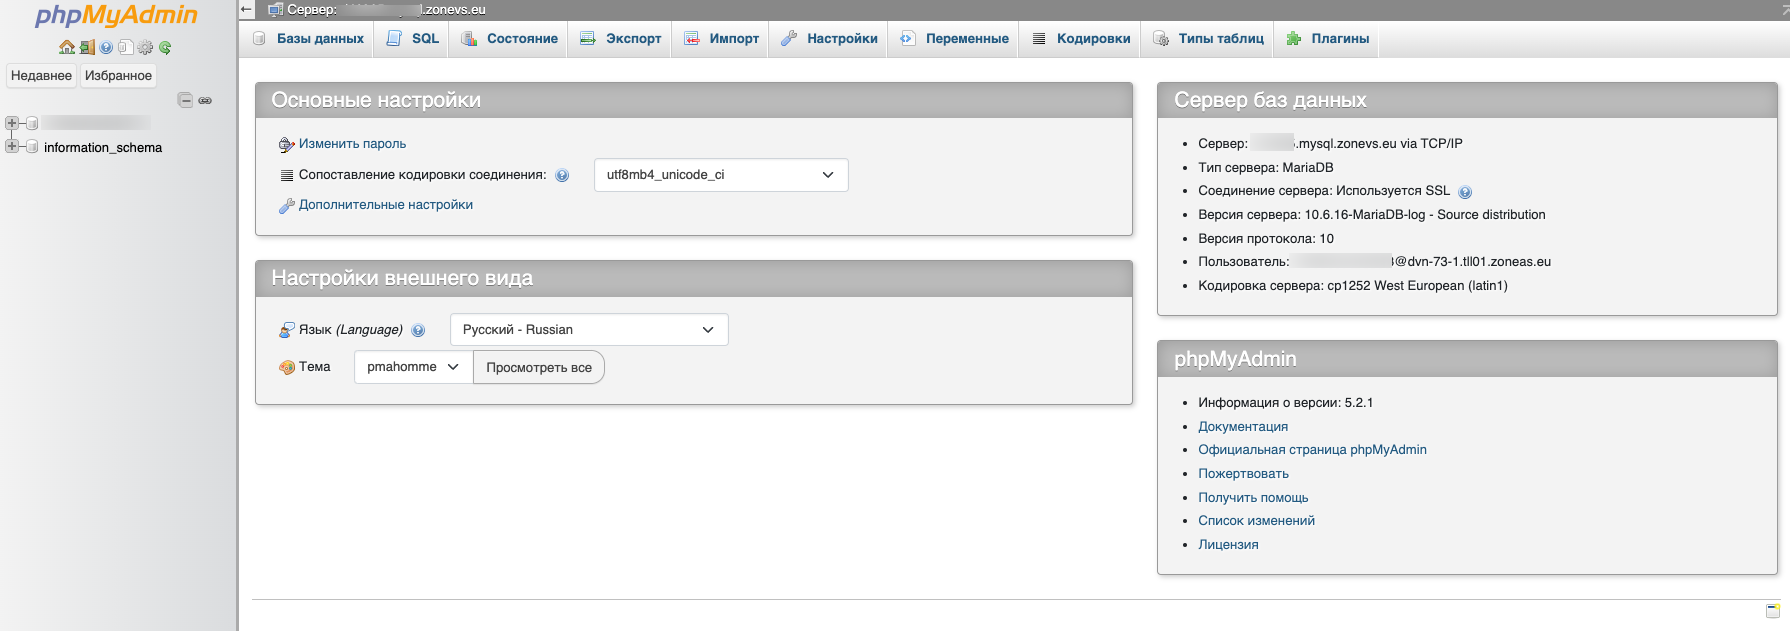Click help icon next to SSL connection
The image size is (1790, 631).
[x=1465, y=192]
